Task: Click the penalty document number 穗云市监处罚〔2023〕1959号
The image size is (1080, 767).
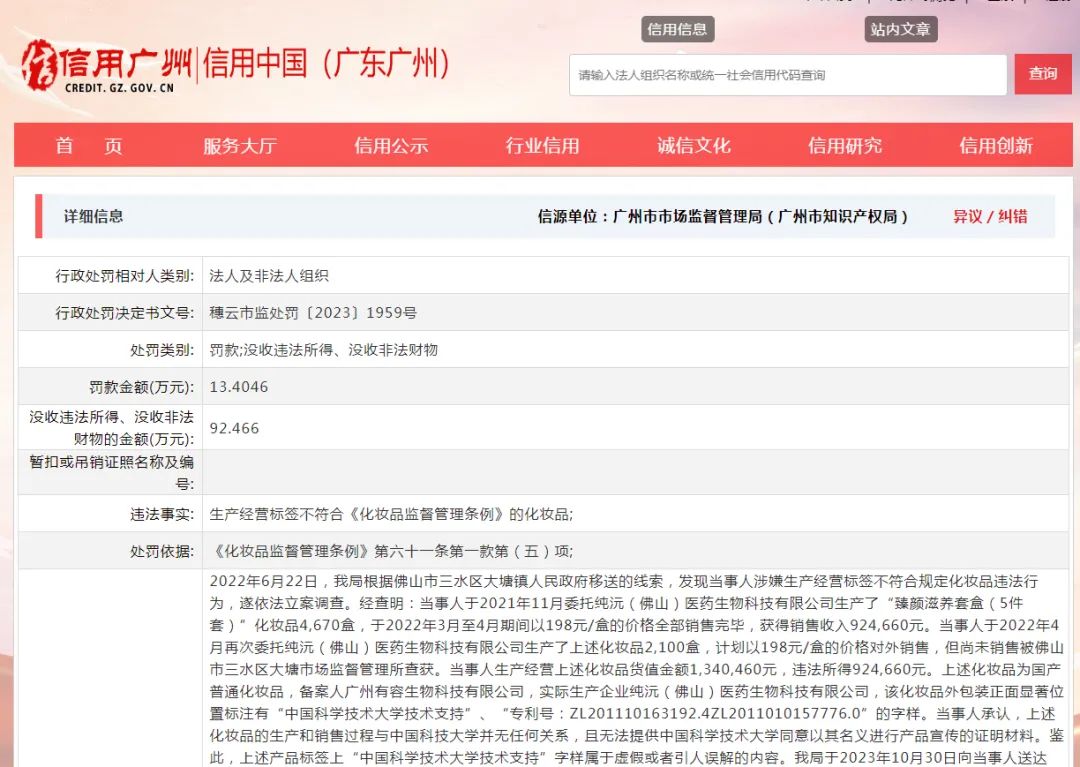Action: point(313,313)
